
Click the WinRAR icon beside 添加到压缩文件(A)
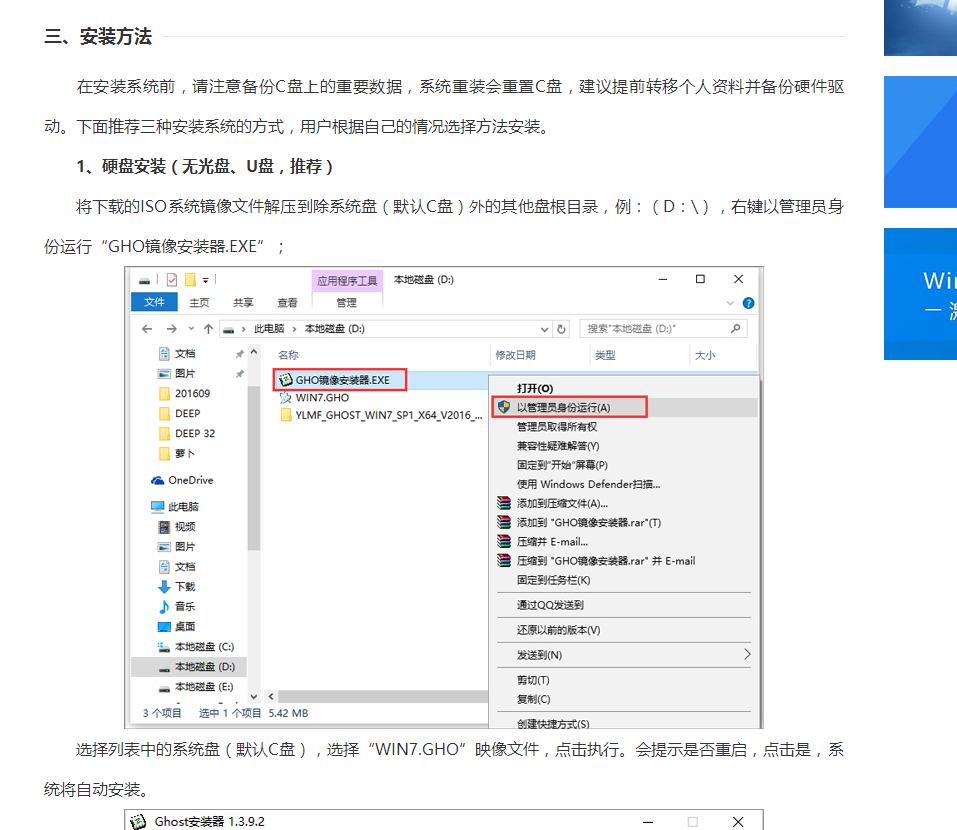pos(503,503)
